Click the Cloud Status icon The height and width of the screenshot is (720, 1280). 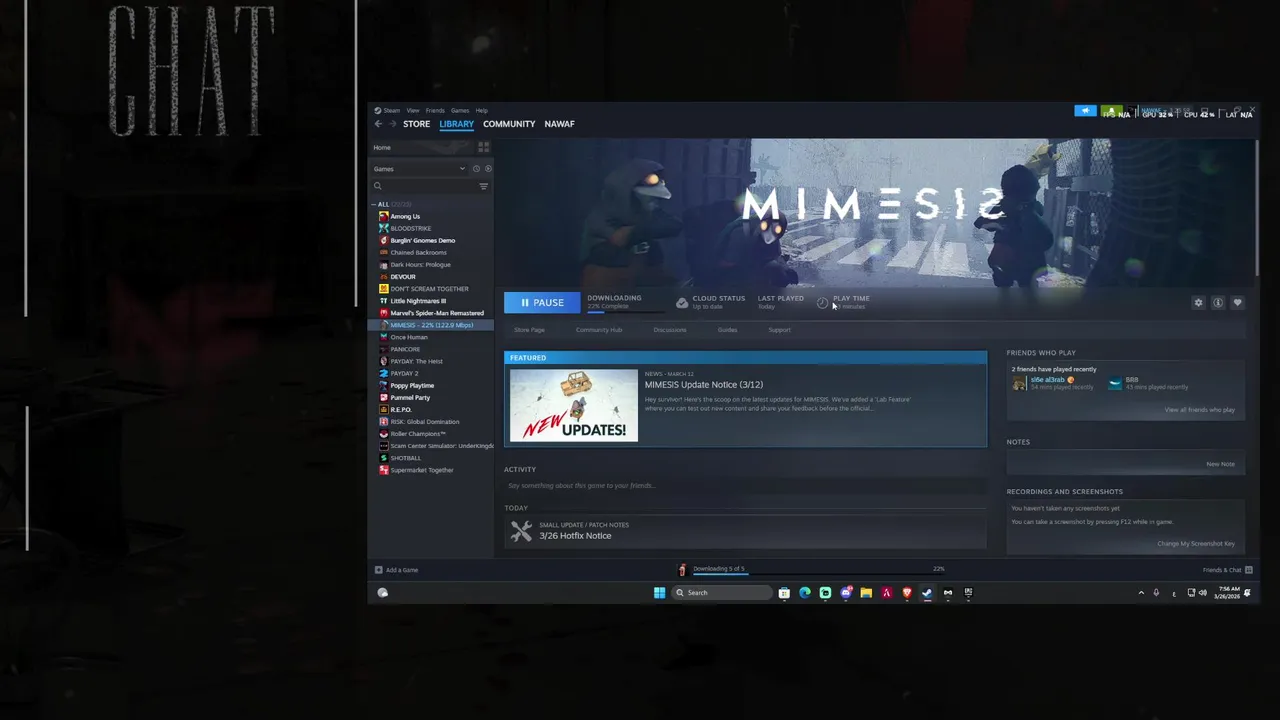coord(682,302)
